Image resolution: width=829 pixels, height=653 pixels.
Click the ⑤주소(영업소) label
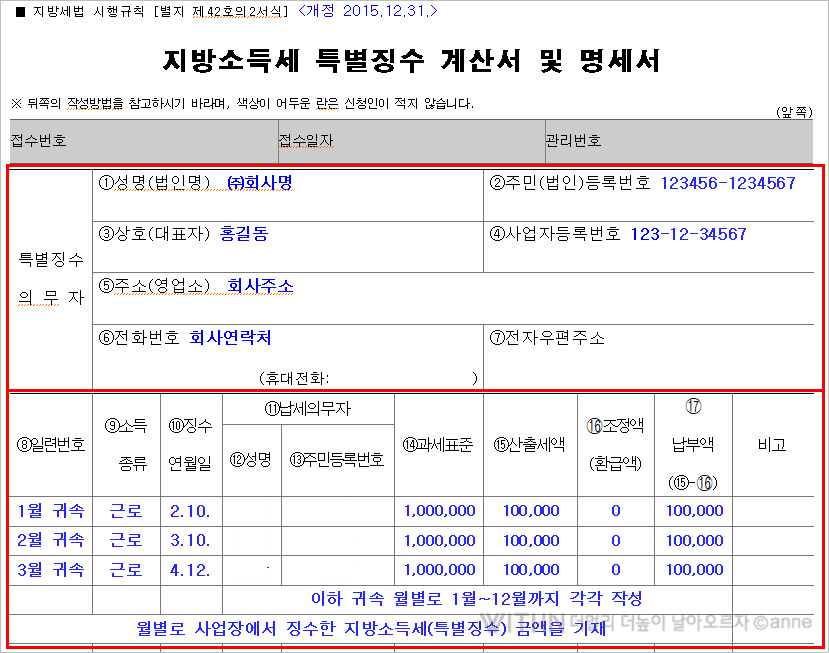point(154,286)
